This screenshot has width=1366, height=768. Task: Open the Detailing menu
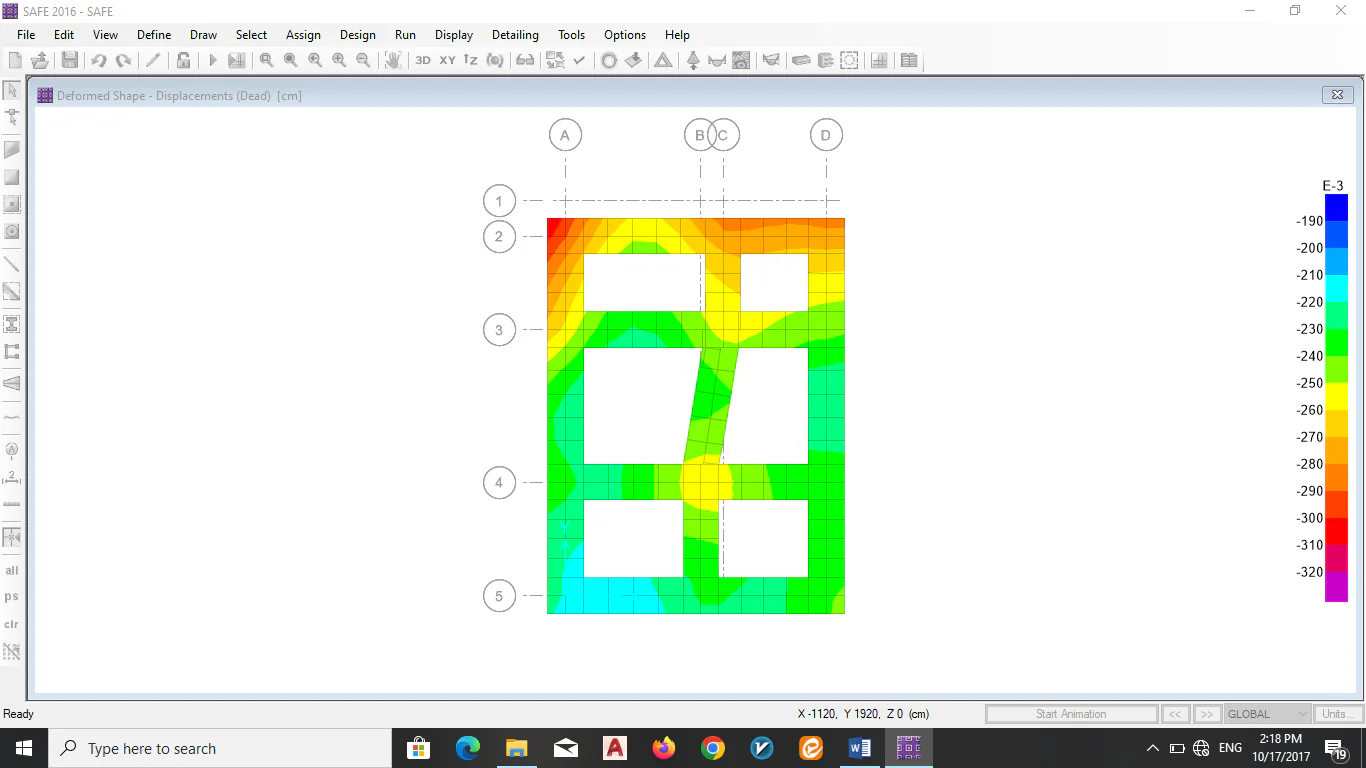[x=515, y=35]
